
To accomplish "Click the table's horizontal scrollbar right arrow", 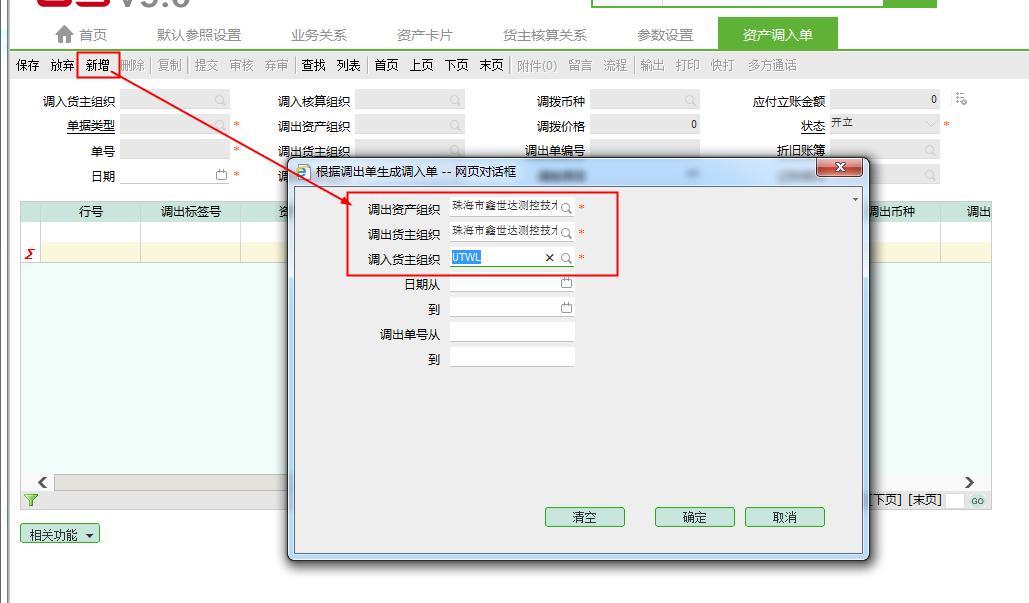I will point(969,482).
